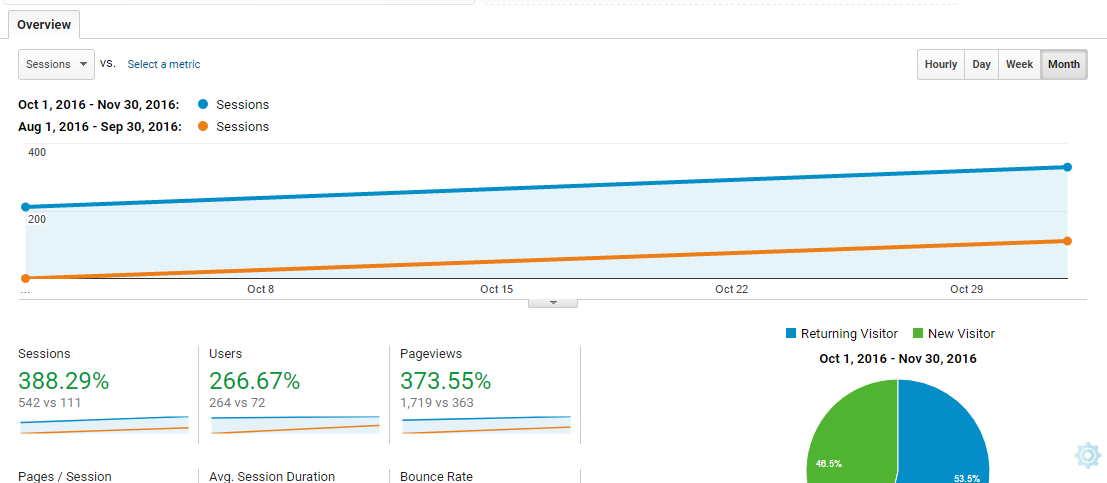Click the Oct 22 axis label
1107x483 pixels.
pyautogui.click(x=732, y=289)
